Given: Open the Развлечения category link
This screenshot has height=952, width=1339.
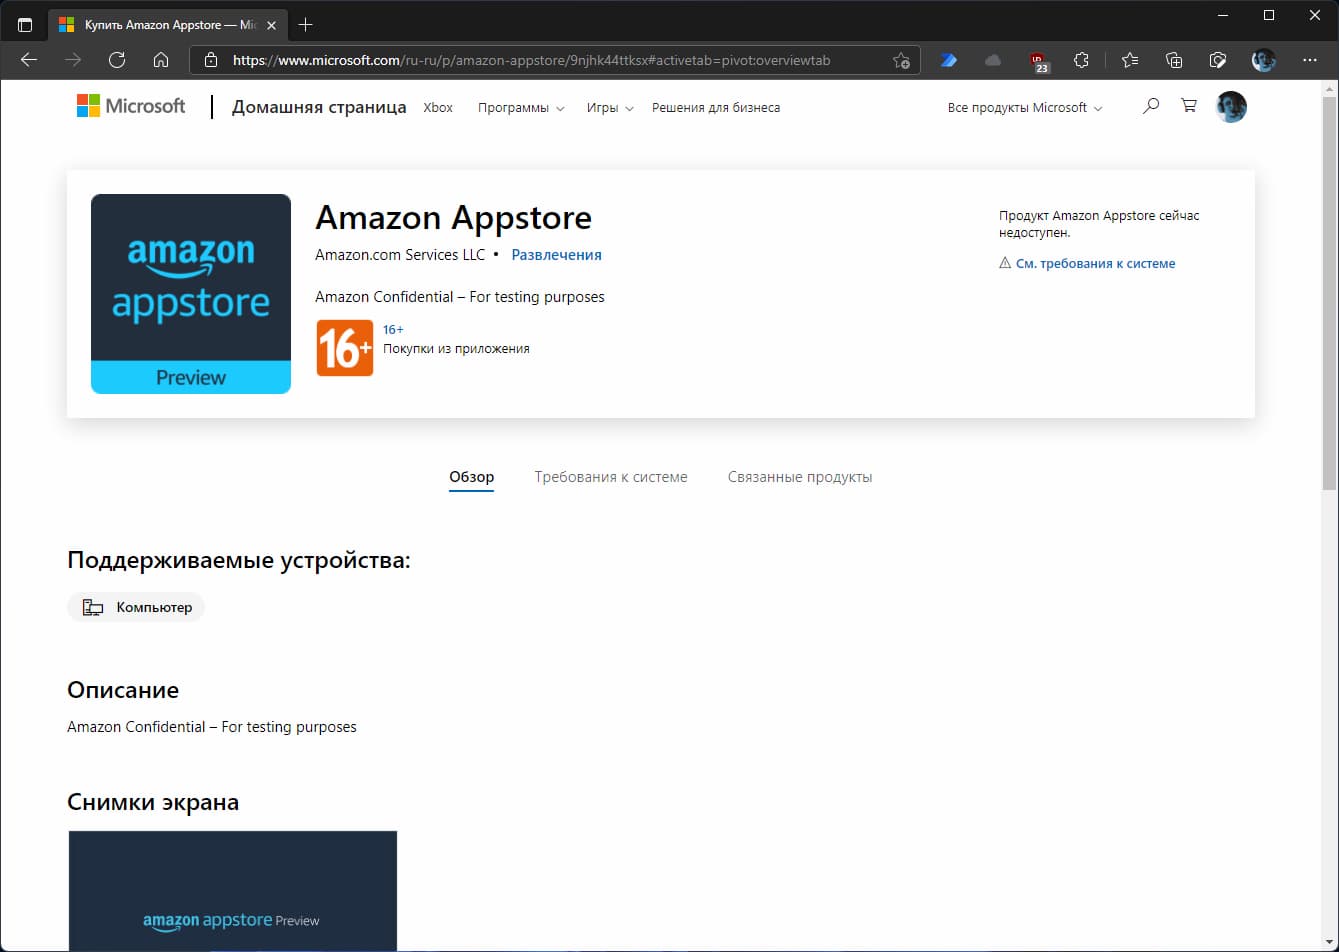Looking at the screenshot, I should pyautogui.click(x=556, y=255).
